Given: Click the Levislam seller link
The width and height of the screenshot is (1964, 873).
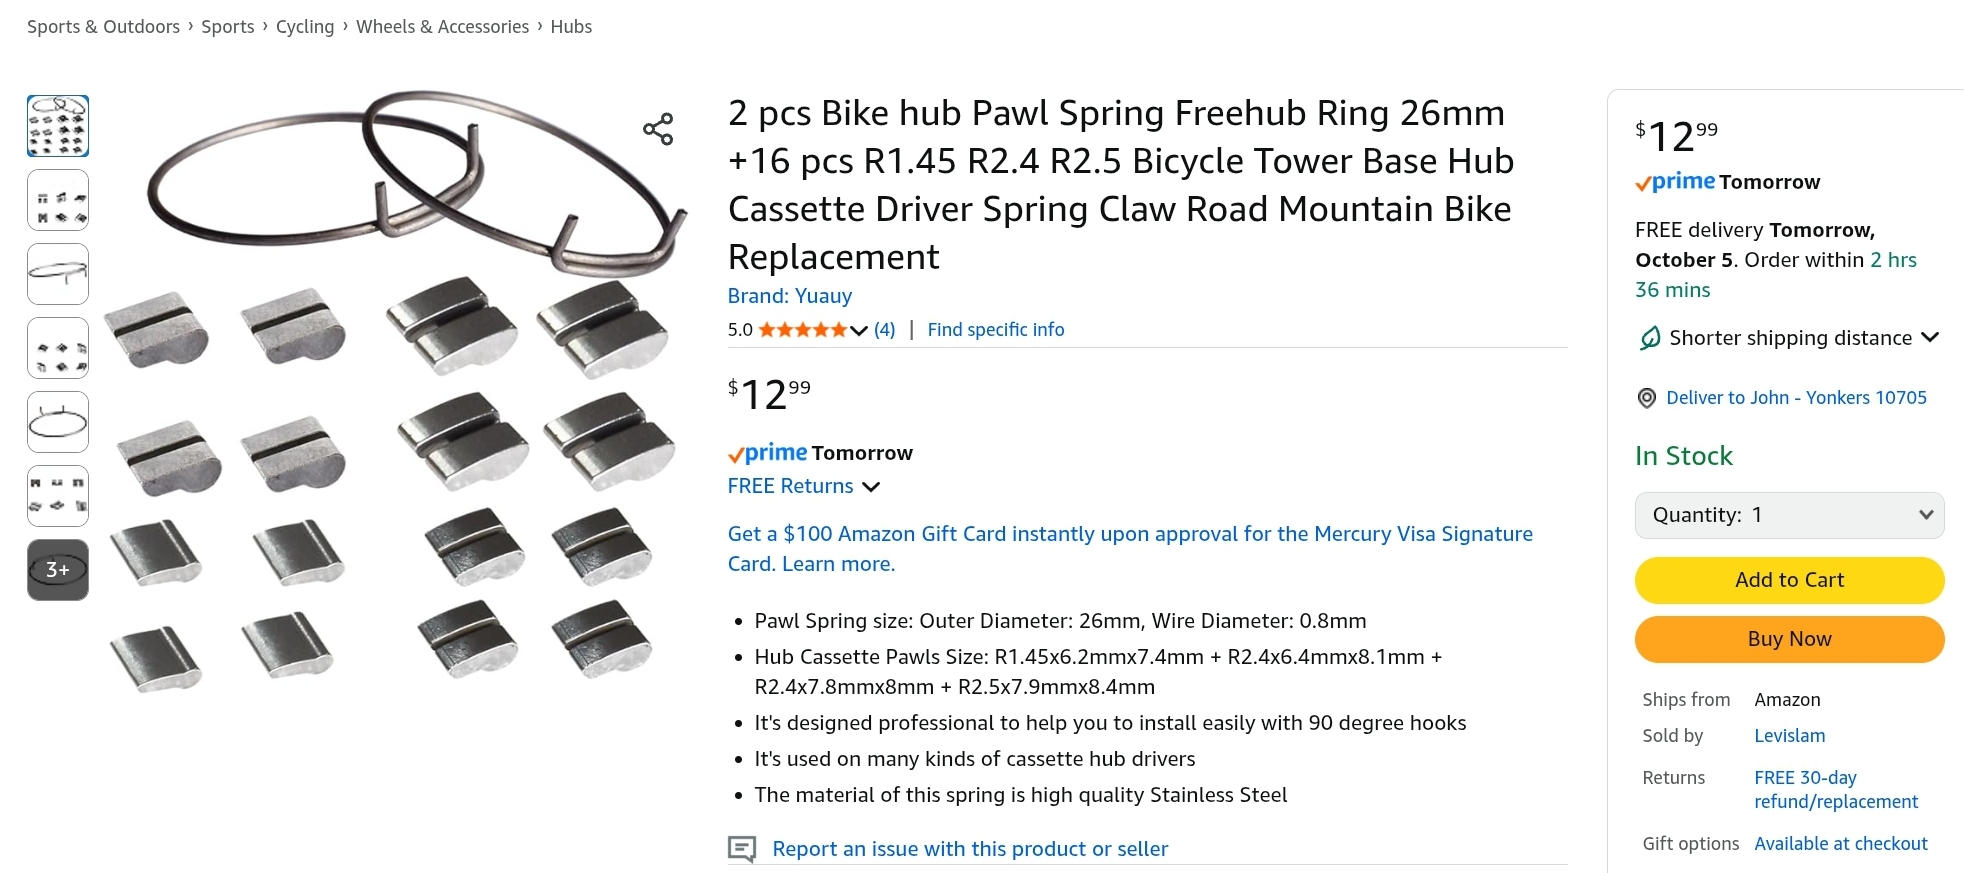Looking at the screenshot, I should tap(1789, 736).
